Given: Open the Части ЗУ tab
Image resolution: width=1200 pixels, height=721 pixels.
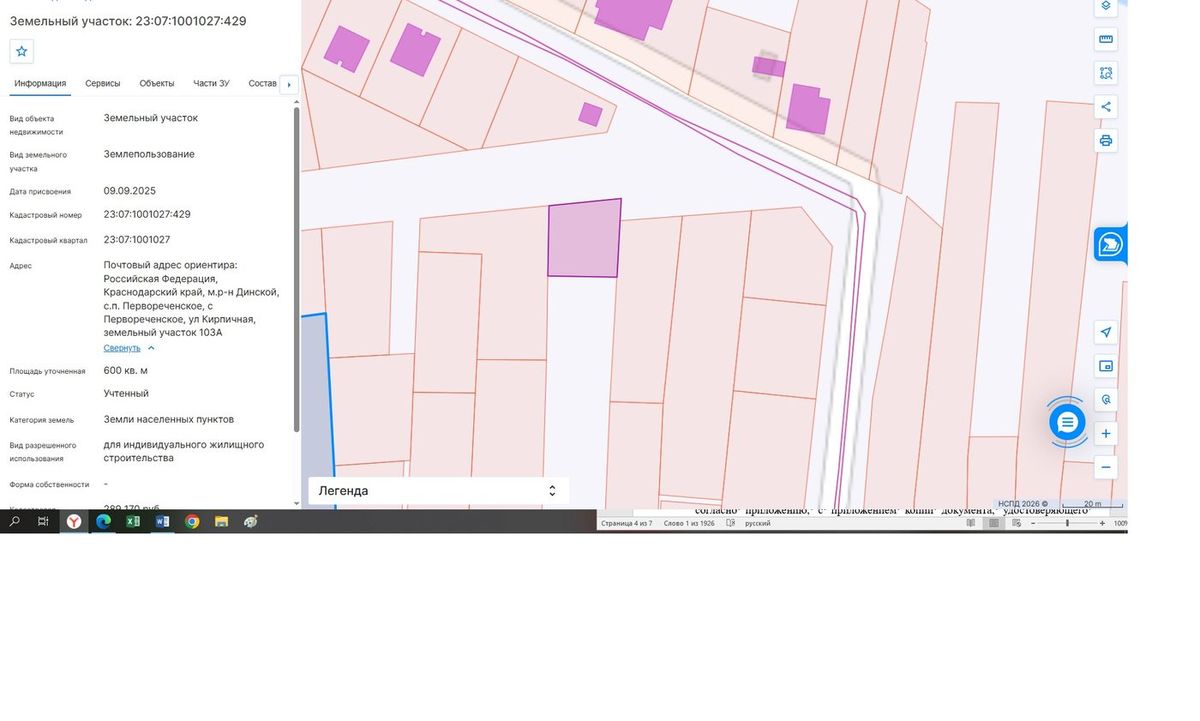Looking at the screenshot, I should tap(211, 83).
